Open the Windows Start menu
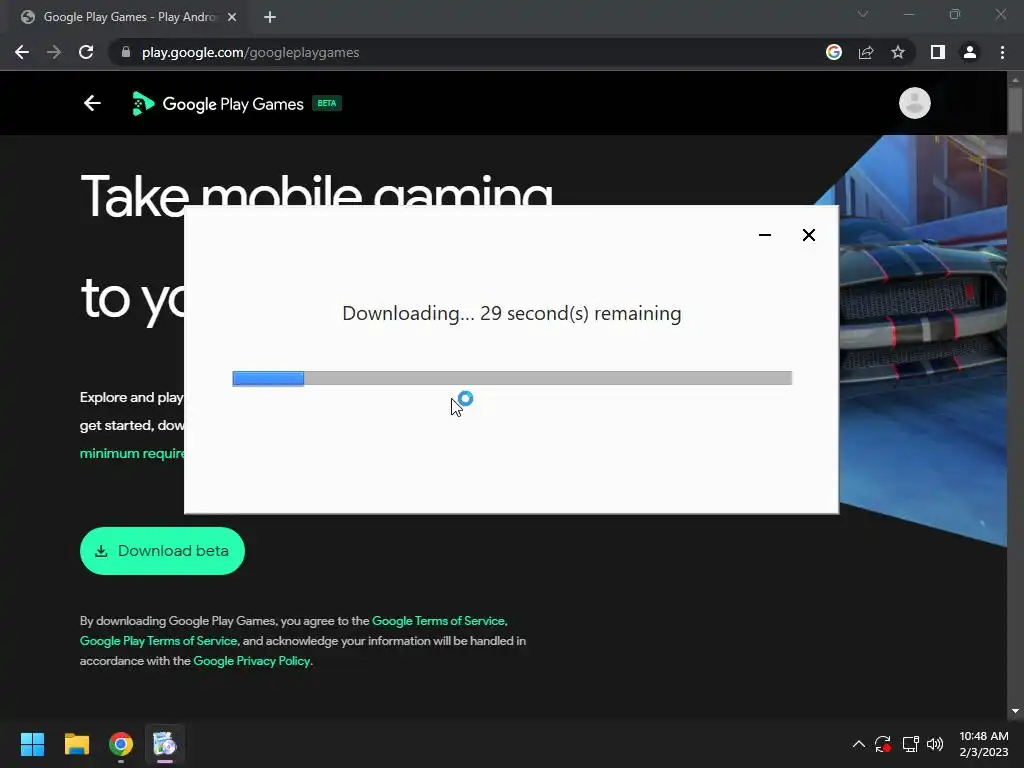The width and height of the screenshot is (1024, 768). [32, 744]
